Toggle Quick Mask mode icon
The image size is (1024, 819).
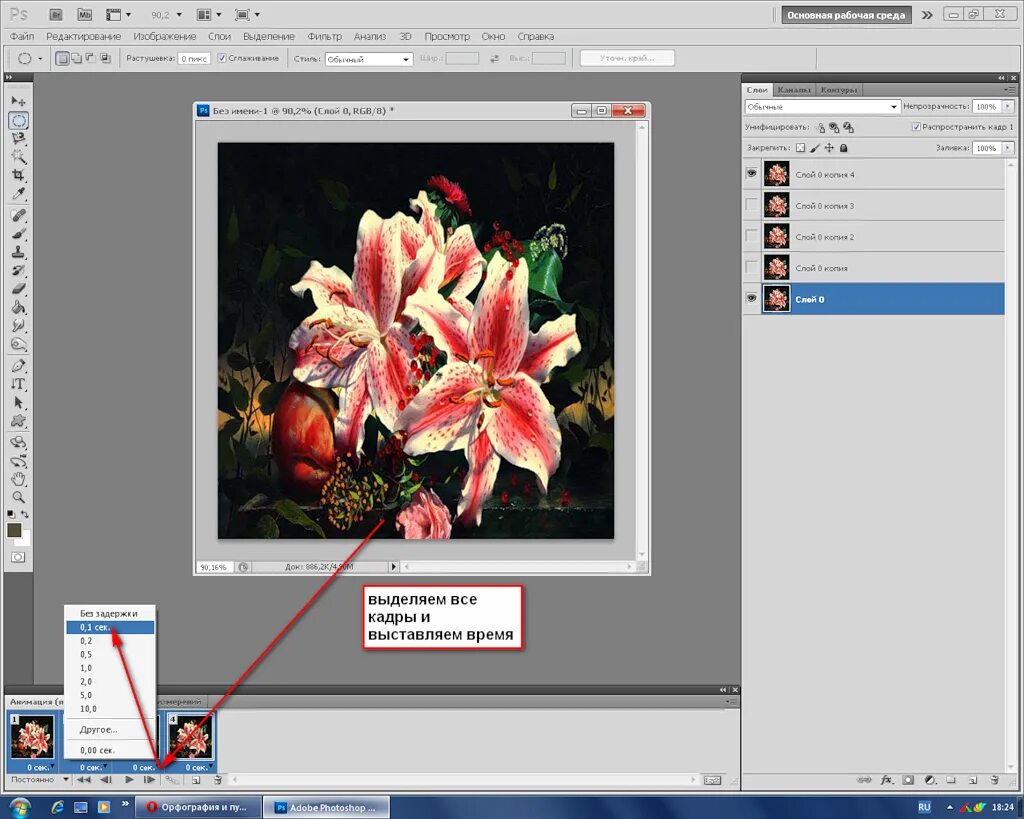pos(18,557)
